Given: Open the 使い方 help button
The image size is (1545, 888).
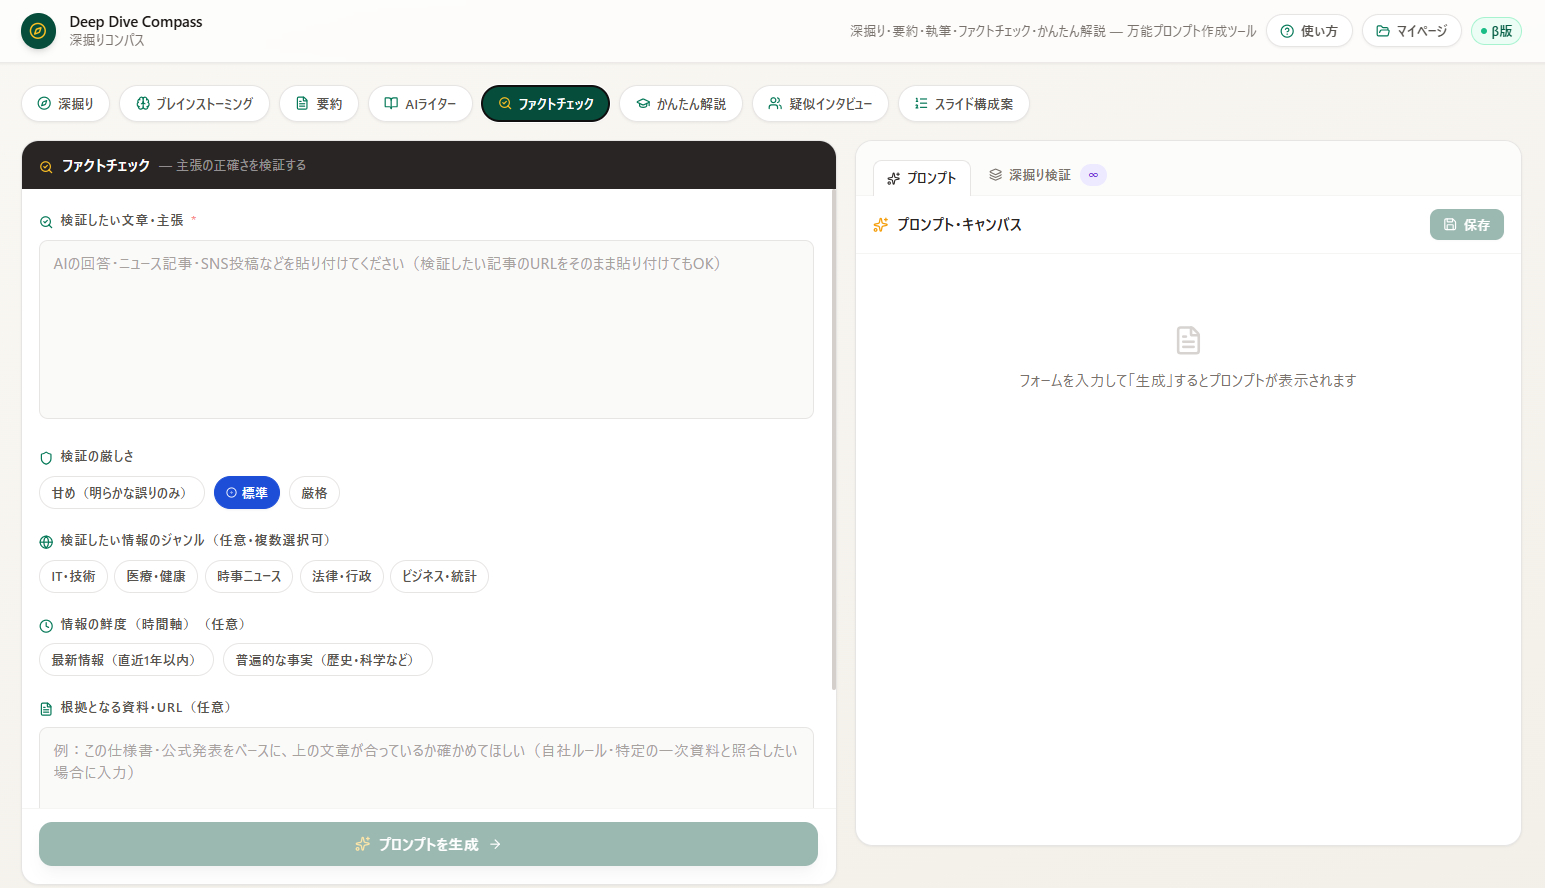Looking at the screenshot, I should point(1309,31).
